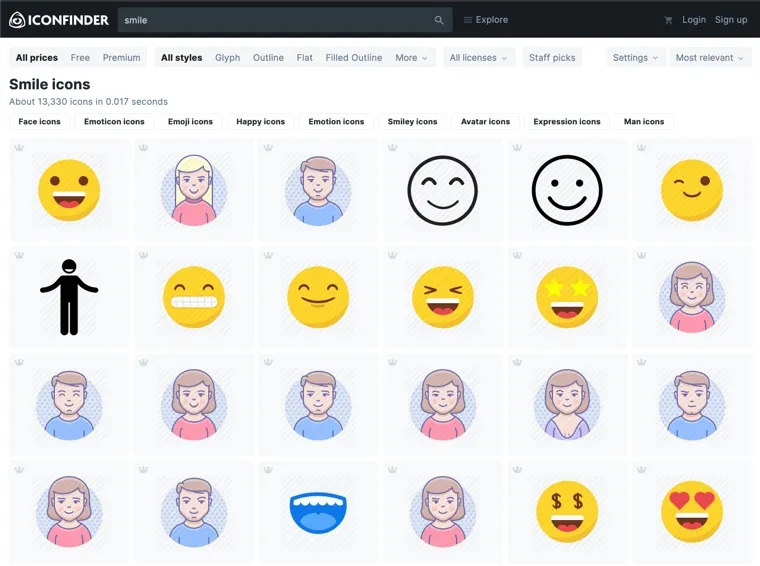This screenshot has height=566, width=760.
Task: Select the outline smiley with closed eyes
Action: pos(443,190)
